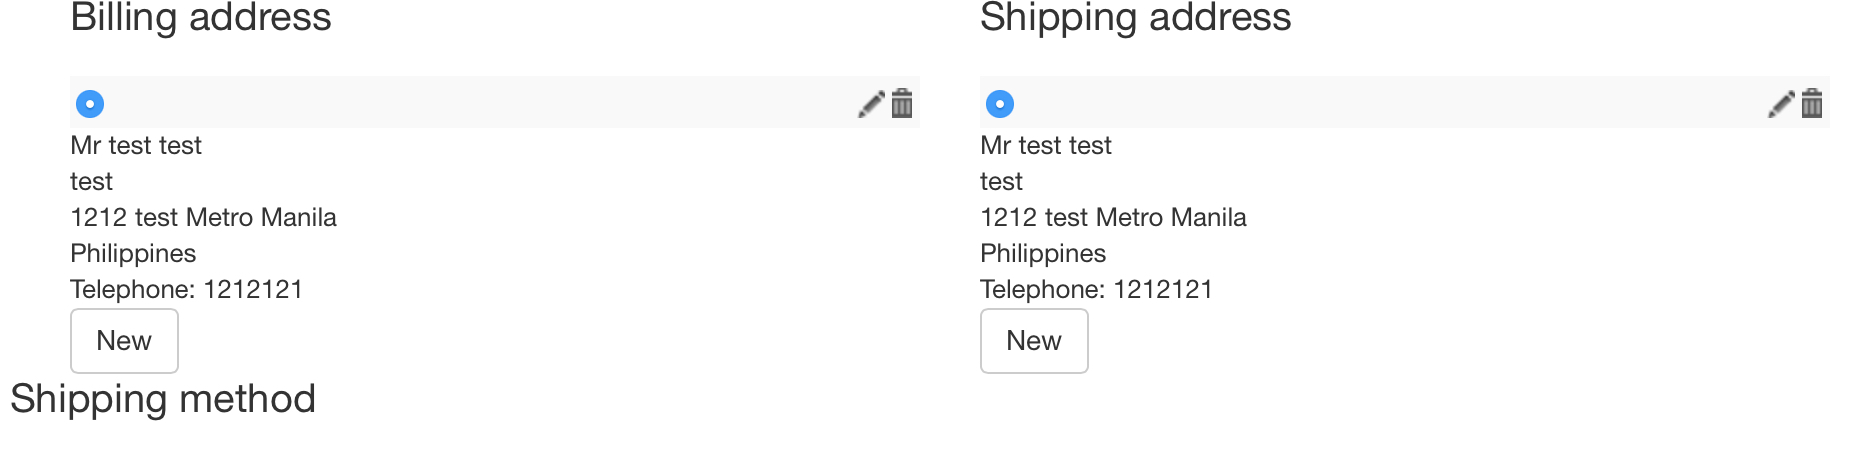The height and width of the screenshot is (452, 1854).
Task: Remove the shipping address using trash icon
Action: (x=1812, y=103)
